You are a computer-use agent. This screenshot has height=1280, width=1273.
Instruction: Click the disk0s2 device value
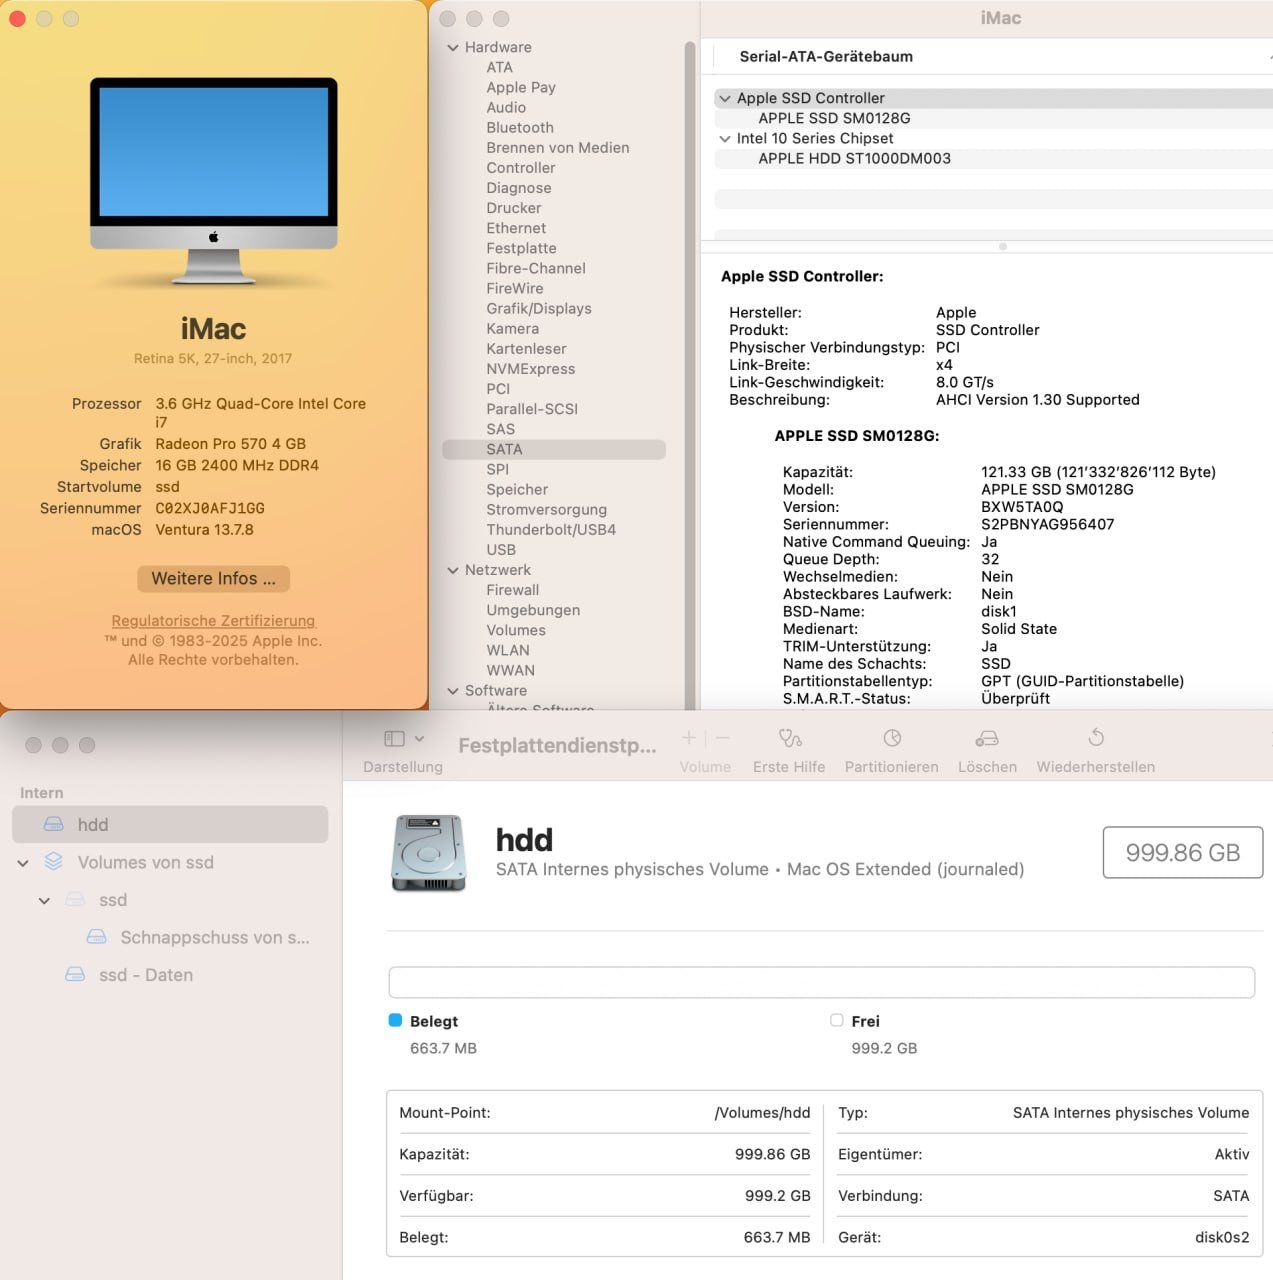(1222, 1237)
